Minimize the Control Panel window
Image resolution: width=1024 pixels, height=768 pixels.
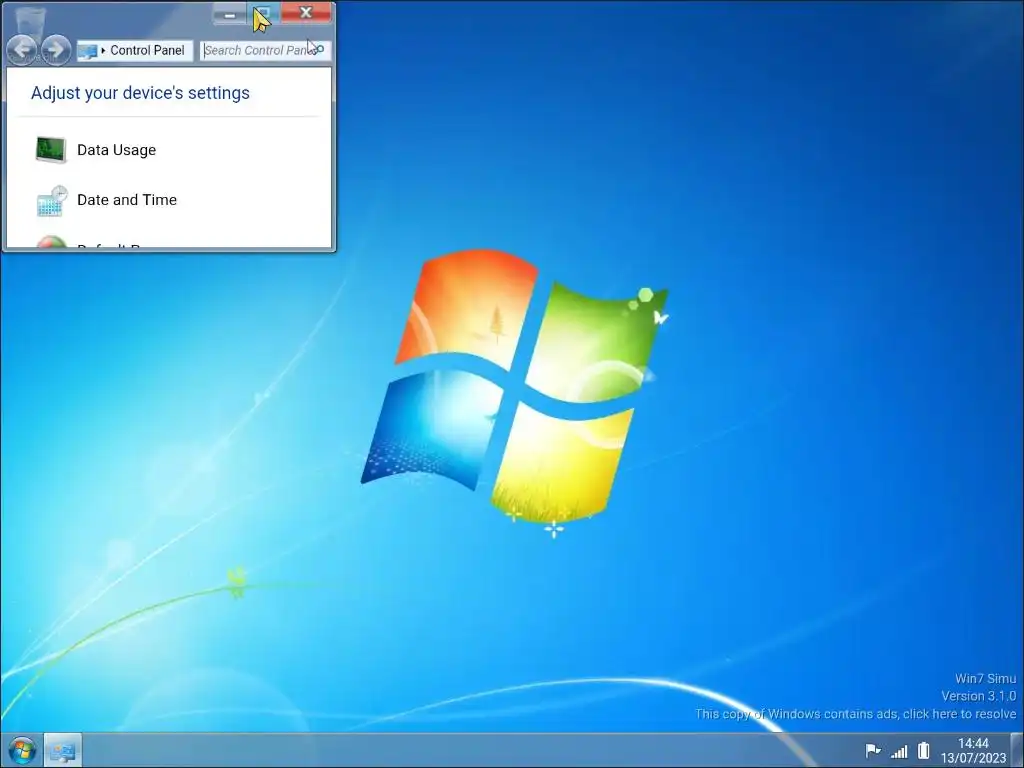coord(230,14)
